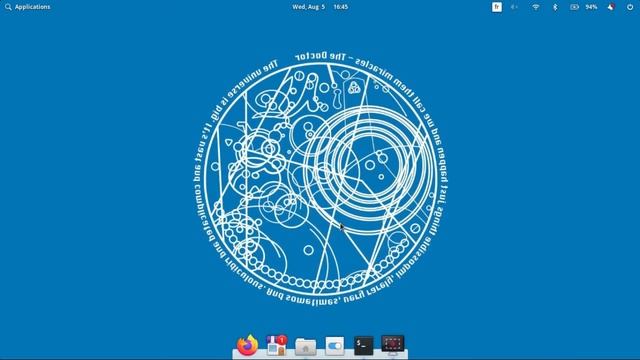Launch Firefox from the dock
640x360 pixels.
[247, 345]
